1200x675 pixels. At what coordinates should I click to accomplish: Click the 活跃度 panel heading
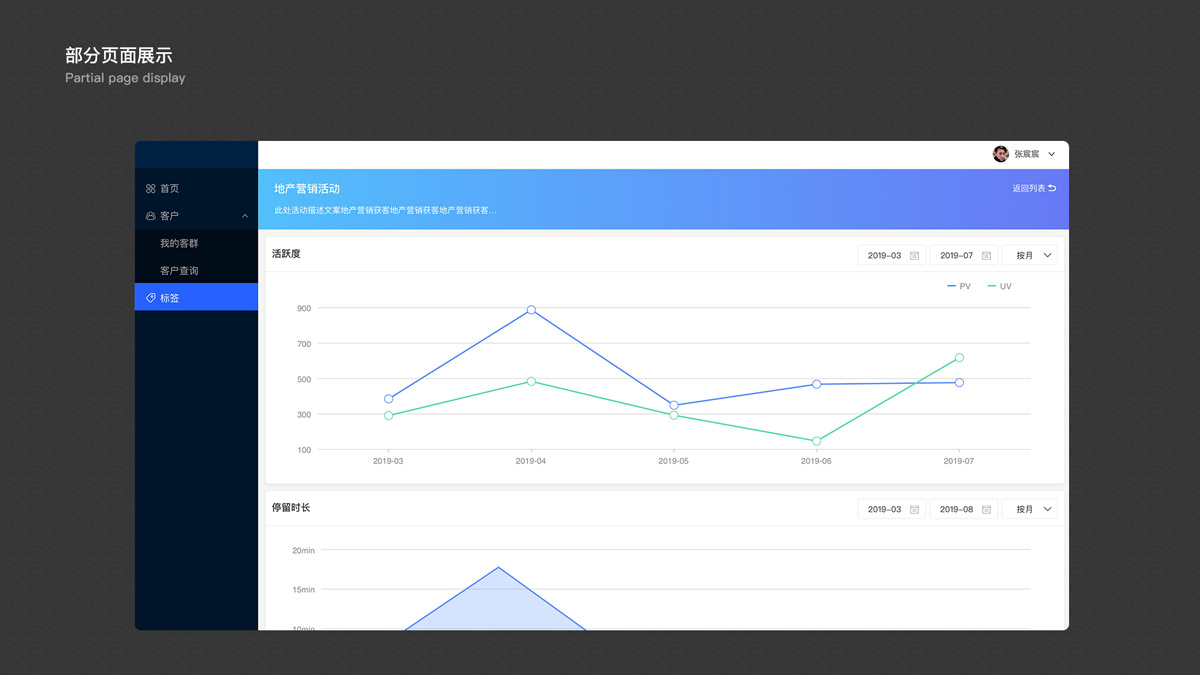(x=286, y=254)
